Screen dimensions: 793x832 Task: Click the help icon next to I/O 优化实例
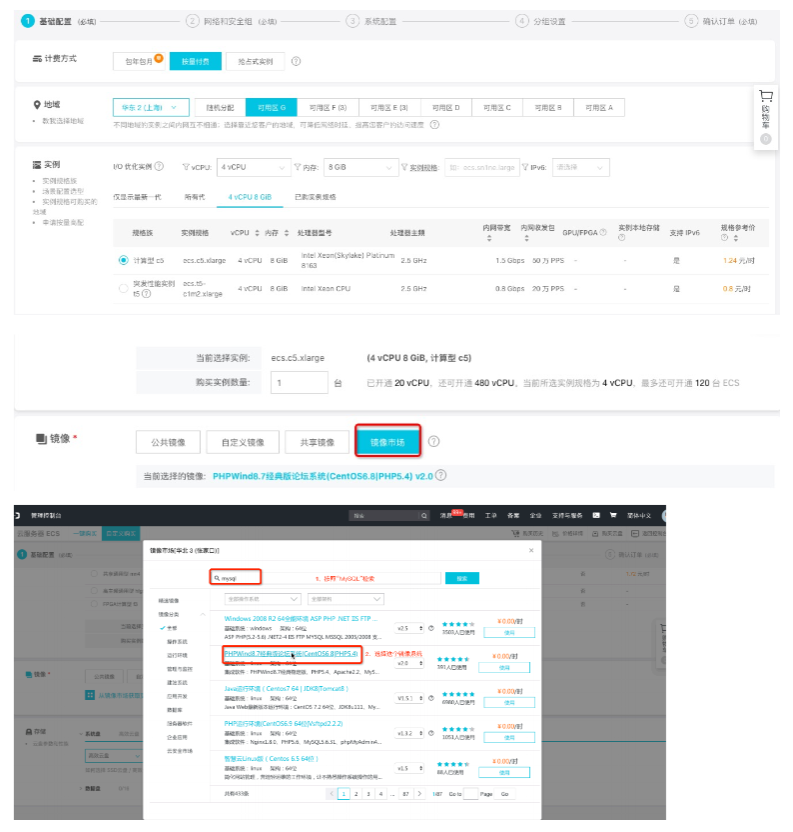[159, 167]
